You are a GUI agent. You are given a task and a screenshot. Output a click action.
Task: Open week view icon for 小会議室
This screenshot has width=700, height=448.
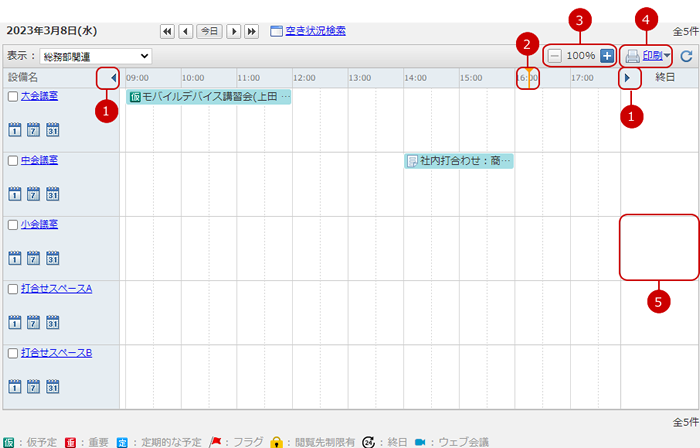pyautogui.click(x=33, y=258)
